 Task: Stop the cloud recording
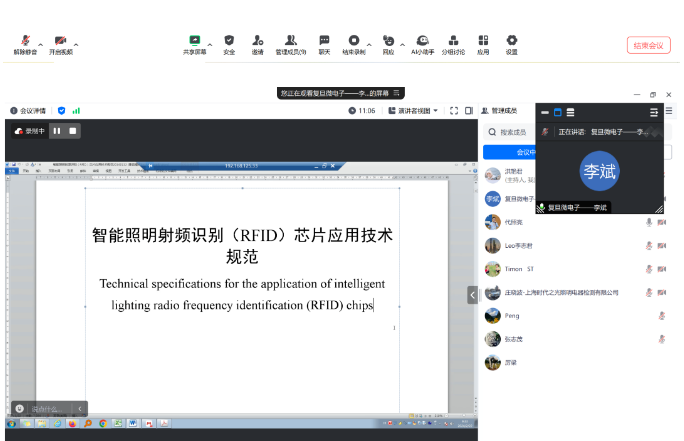click(x=72, y=131)
